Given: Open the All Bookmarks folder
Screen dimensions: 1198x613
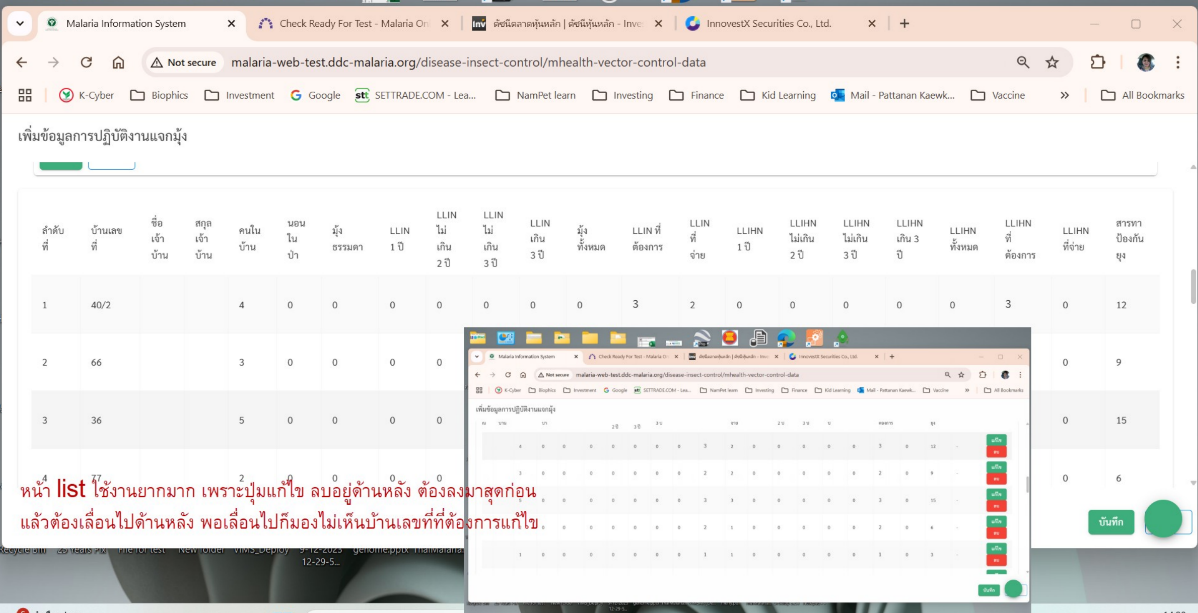Looking at the screenshot, I should [1142, 95].
